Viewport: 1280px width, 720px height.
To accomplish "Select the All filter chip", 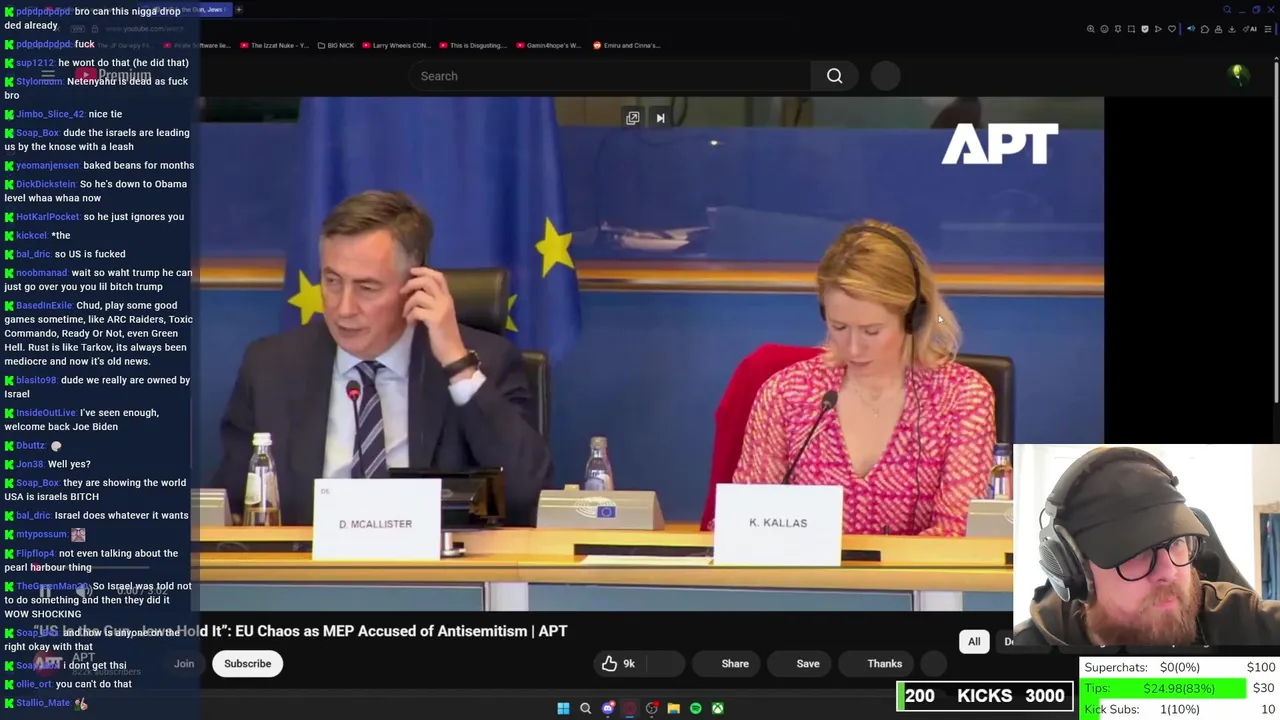I will (974, 641).
